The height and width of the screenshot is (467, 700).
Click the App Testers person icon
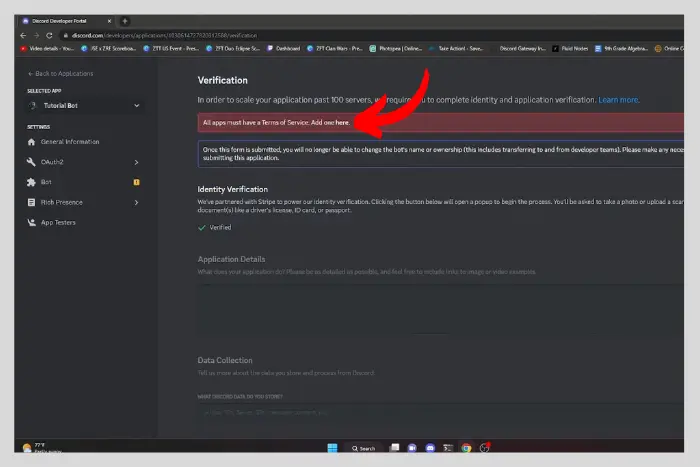(x=31, y=222)
